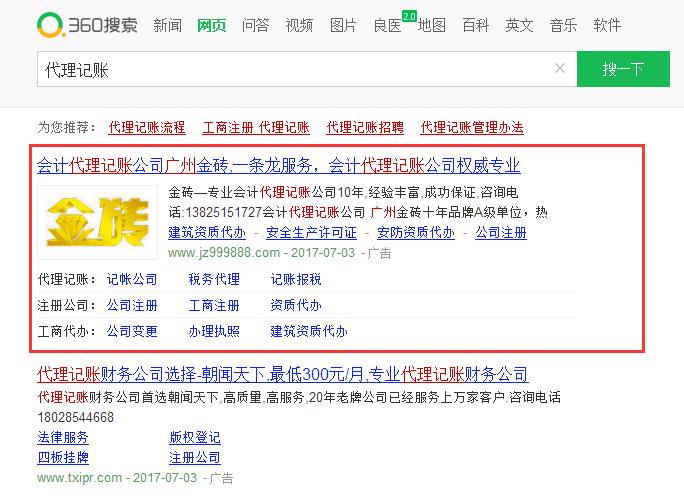Open the 朝闻天下 代理记账财务公司 result title

point(282,375)
